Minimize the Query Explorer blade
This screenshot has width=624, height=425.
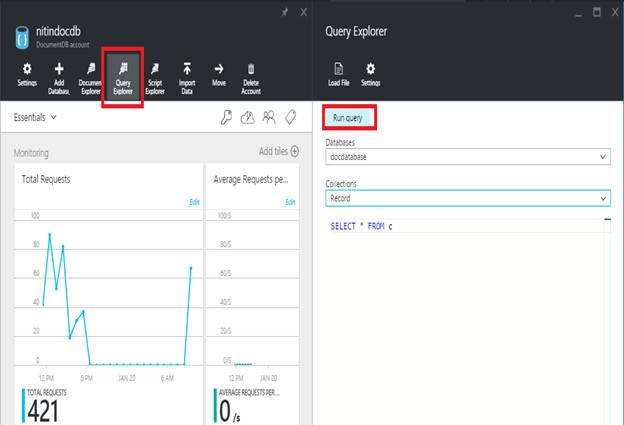(579, 15)
